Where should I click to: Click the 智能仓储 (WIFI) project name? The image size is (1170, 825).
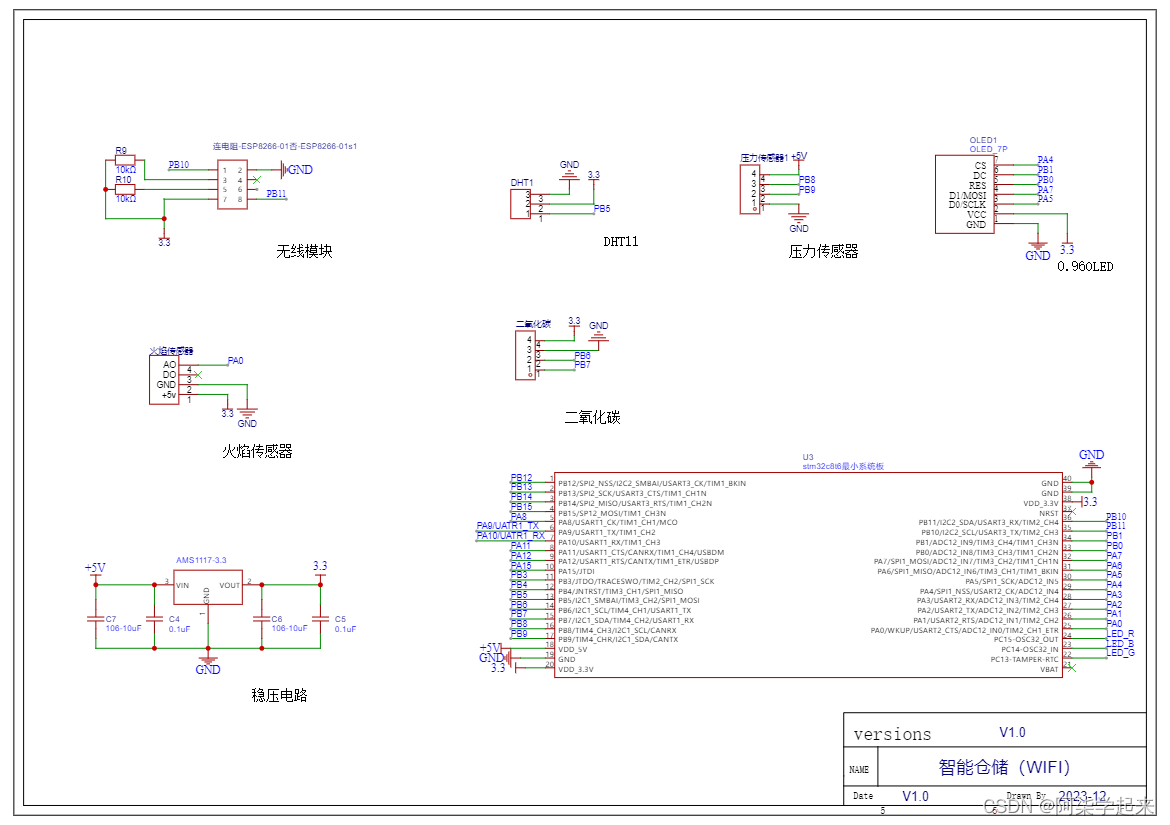[1004, 767]
